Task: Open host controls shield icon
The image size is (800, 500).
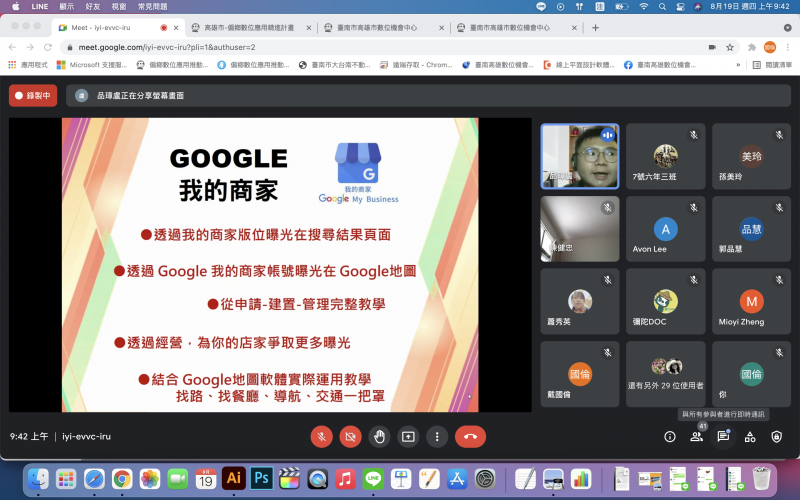Action: 777,437
